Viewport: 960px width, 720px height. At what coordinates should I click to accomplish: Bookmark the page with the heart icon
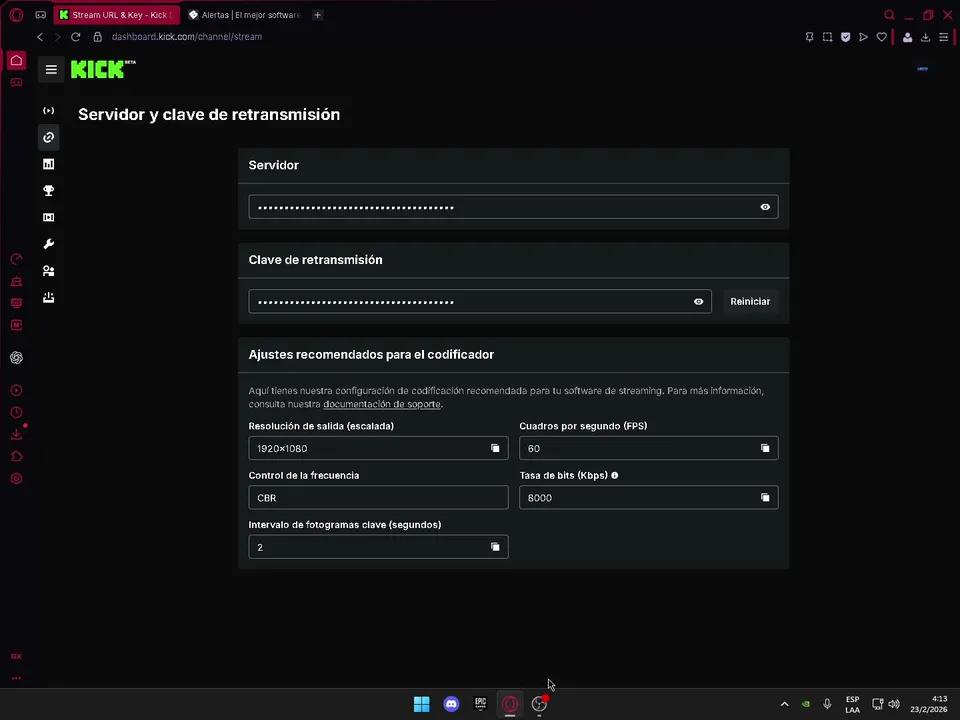tap(882, 37)
